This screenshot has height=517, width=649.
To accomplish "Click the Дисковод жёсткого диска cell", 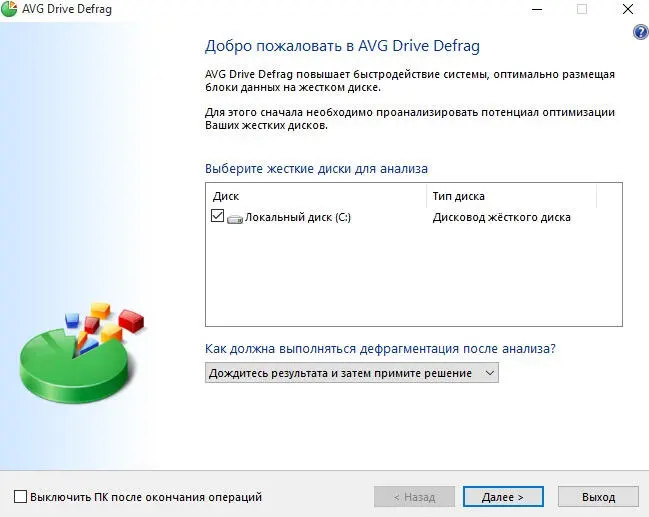I will (502, 217).
